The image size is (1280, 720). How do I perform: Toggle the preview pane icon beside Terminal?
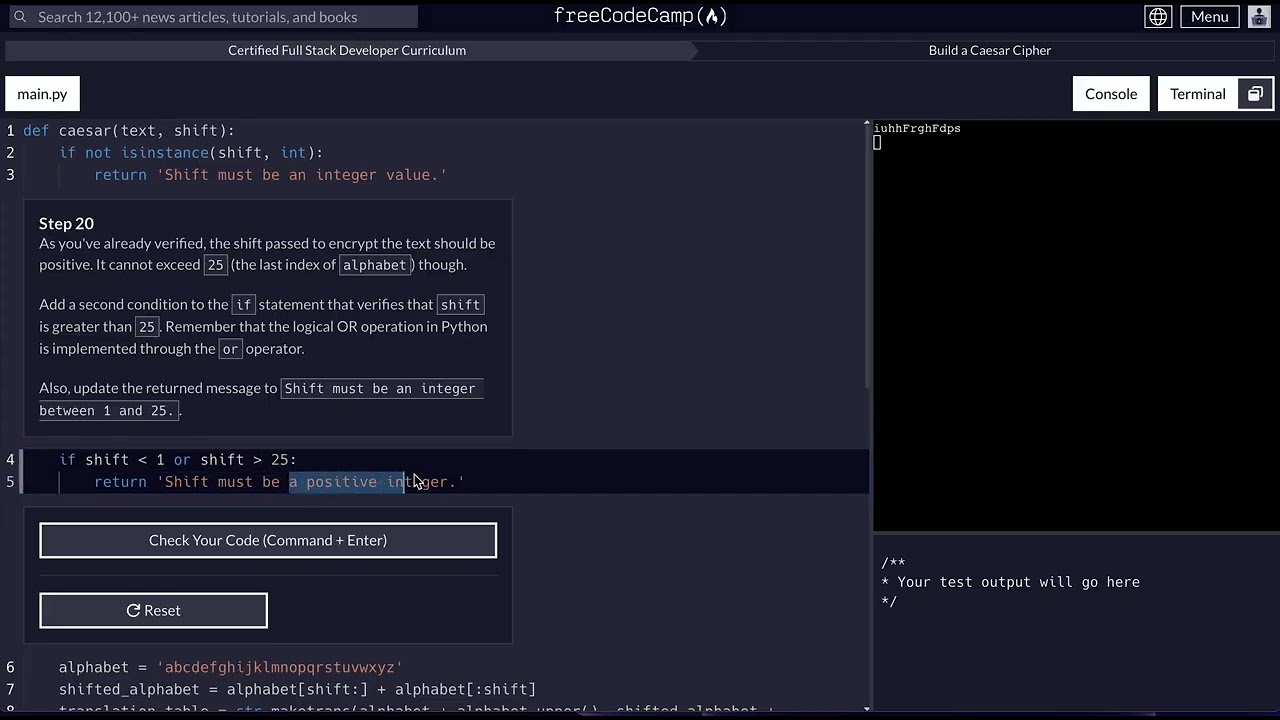pyautogui.click(x=1255, y=94)
